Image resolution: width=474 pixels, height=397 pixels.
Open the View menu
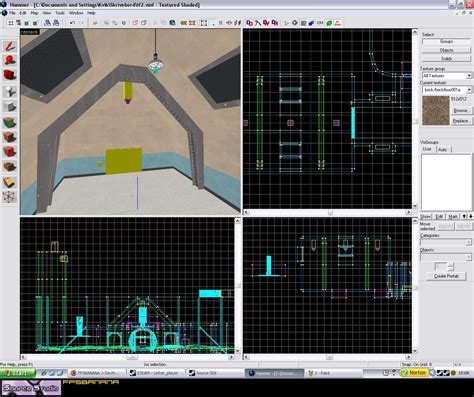47,13
